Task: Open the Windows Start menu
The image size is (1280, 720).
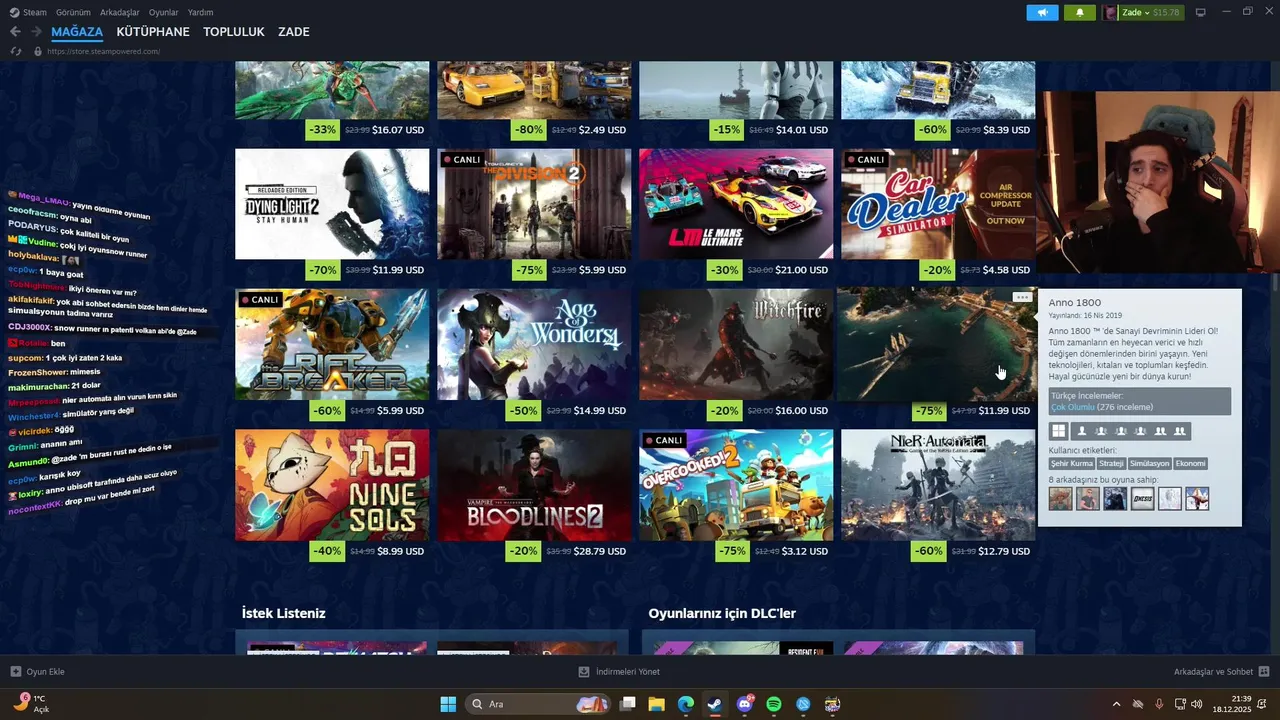Action: [x=448, y=704]
